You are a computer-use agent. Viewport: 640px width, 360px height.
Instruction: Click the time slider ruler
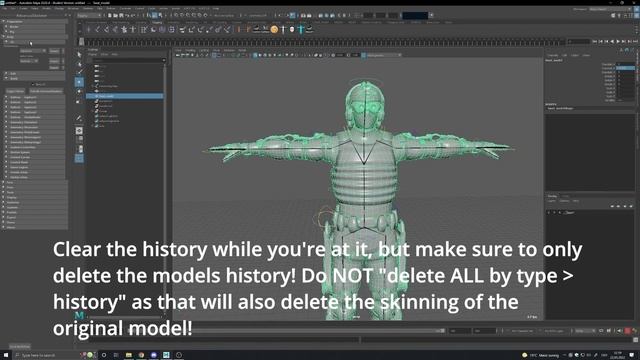[322, 42]
